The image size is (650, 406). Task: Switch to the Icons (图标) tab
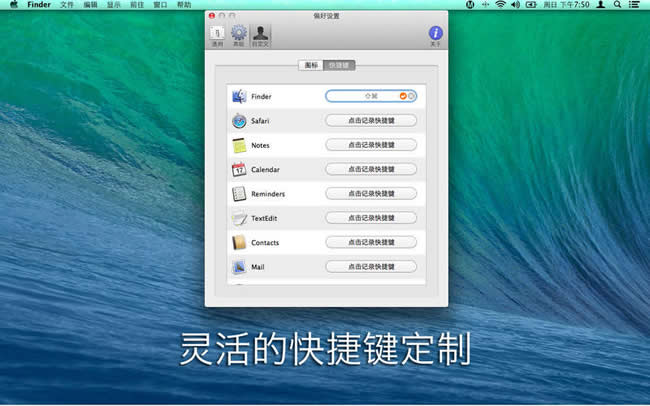click(x=311, y=65)
